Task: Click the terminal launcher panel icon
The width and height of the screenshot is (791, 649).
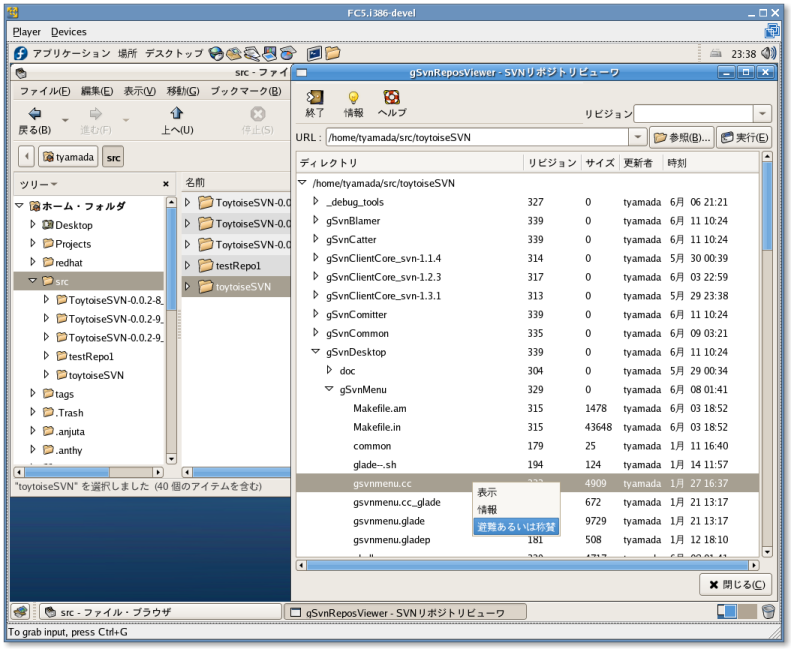Action: pyautogui.click(x=314, y=53)
